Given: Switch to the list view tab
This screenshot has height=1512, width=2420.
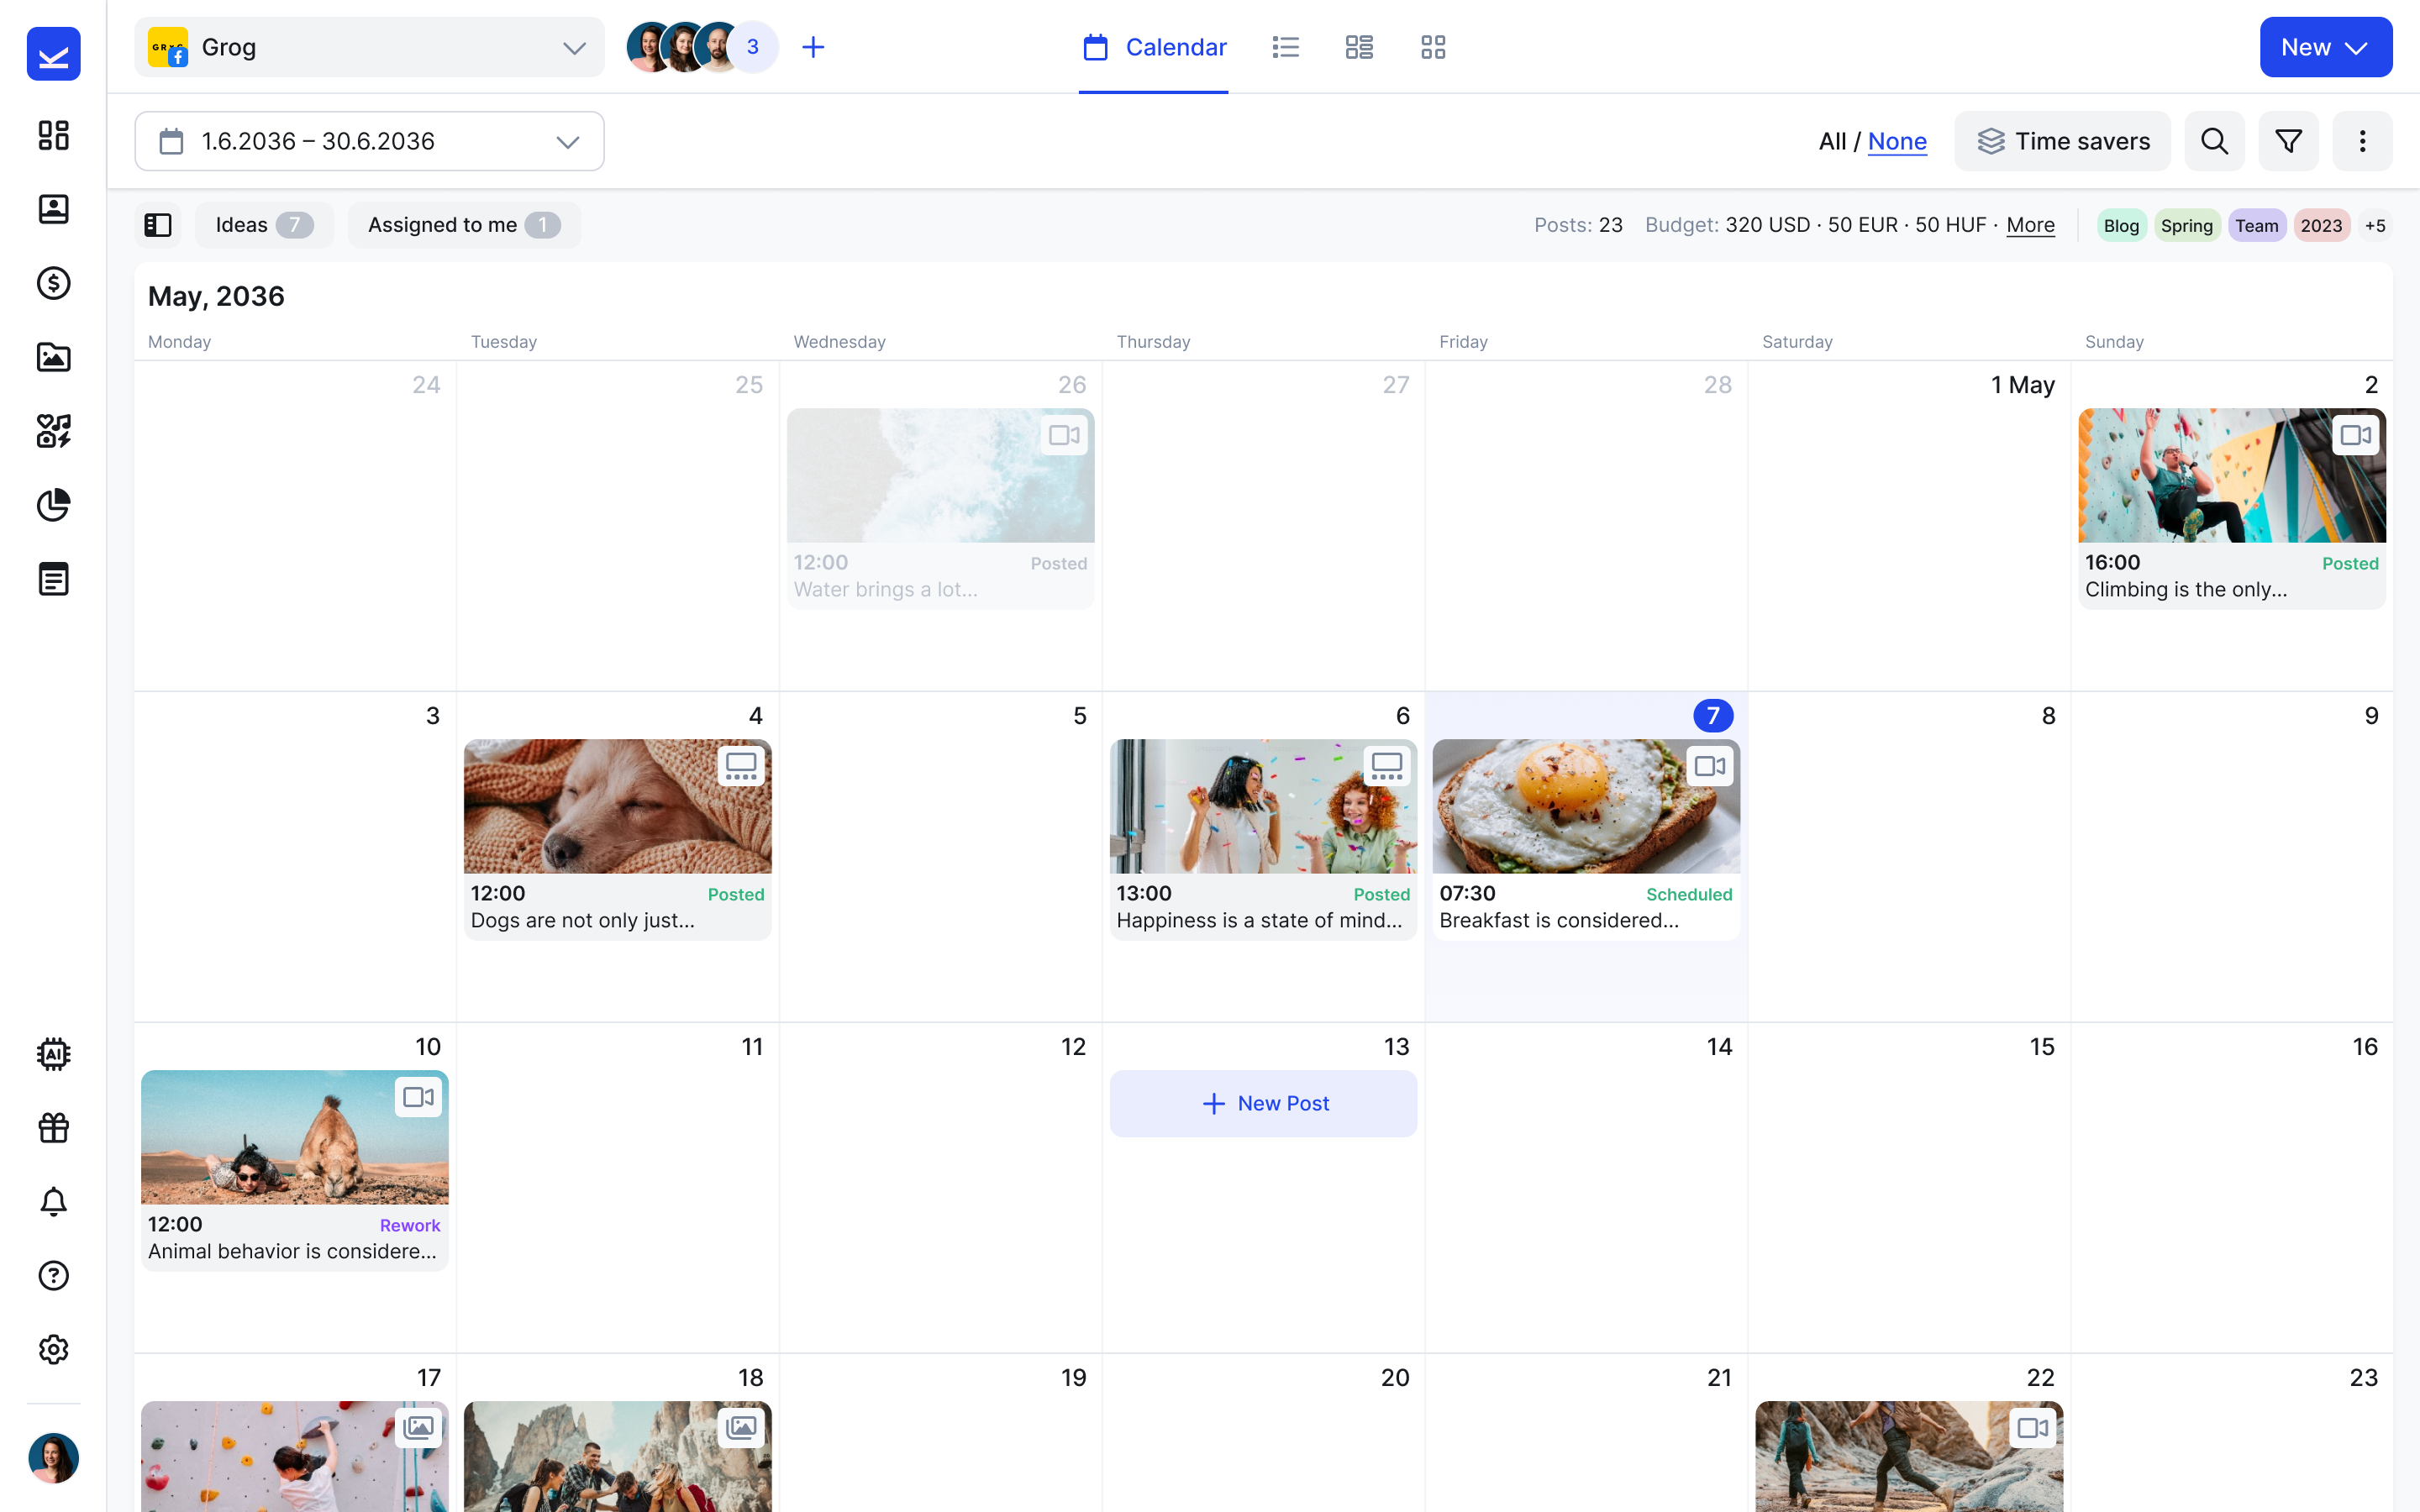Looking at the screenshot, I should (1285, 47).
